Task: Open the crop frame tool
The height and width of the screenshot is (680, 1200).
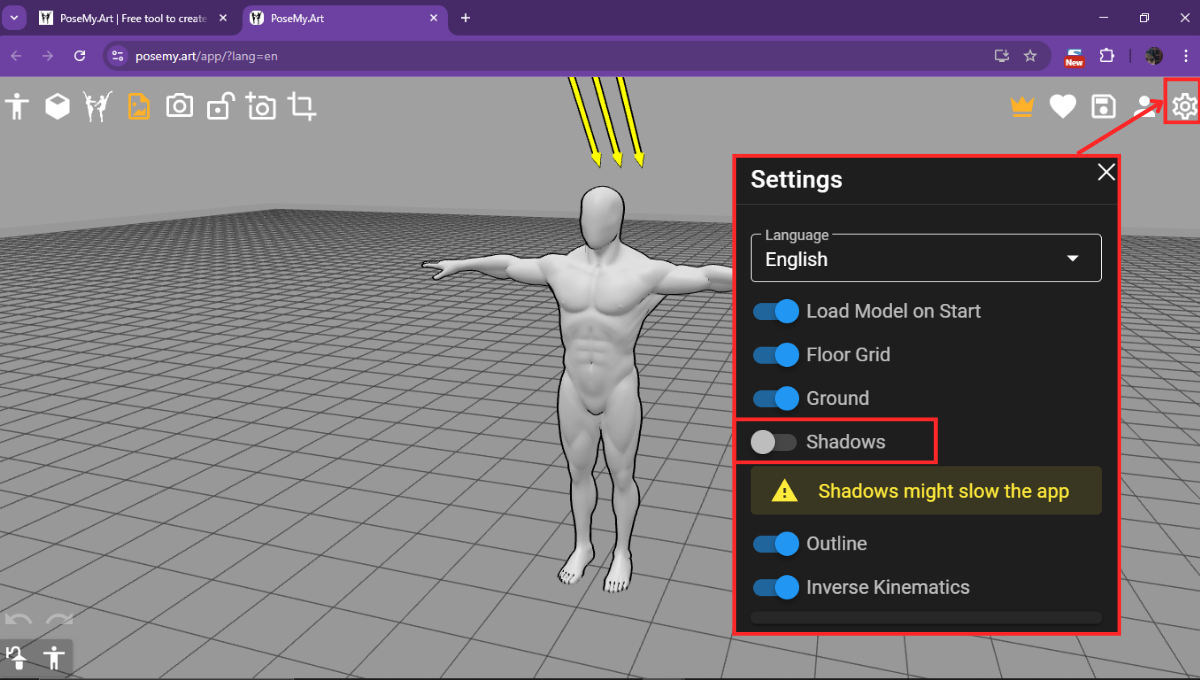Action: pyautogui.click(x=301, y=105)
